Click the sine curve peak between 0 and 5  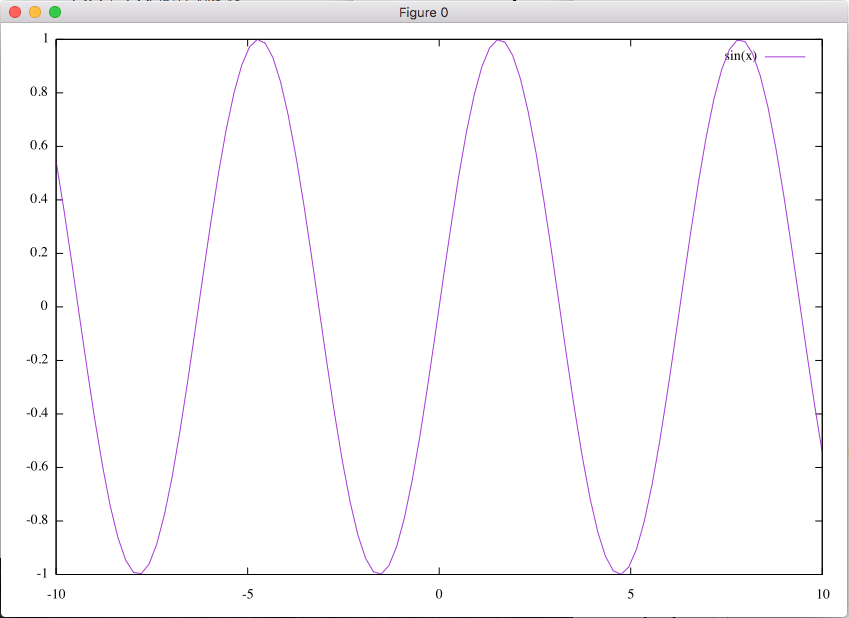[x=499, y=40]
